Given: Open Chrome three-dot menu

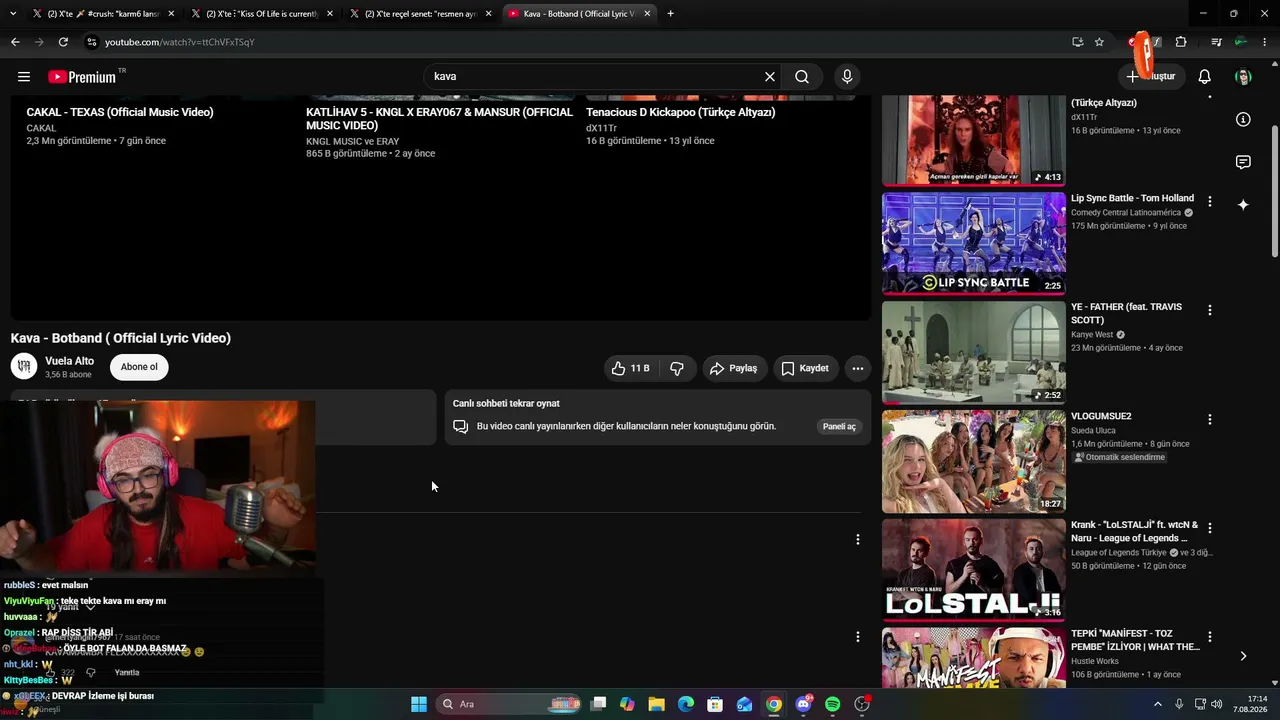Looking at the screenshot, I should pos(1265,42).
